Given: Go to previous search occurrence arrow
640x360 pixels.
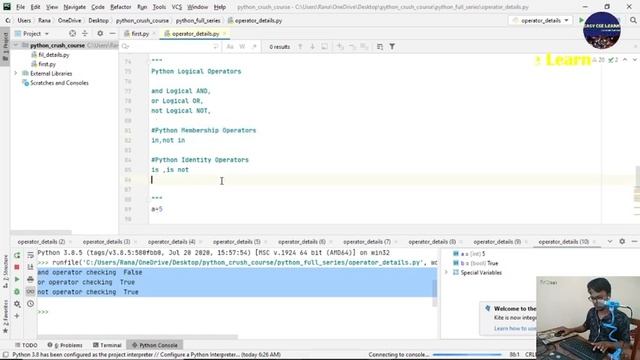Looking at the screenshot, I should click(x=300, y=47).
